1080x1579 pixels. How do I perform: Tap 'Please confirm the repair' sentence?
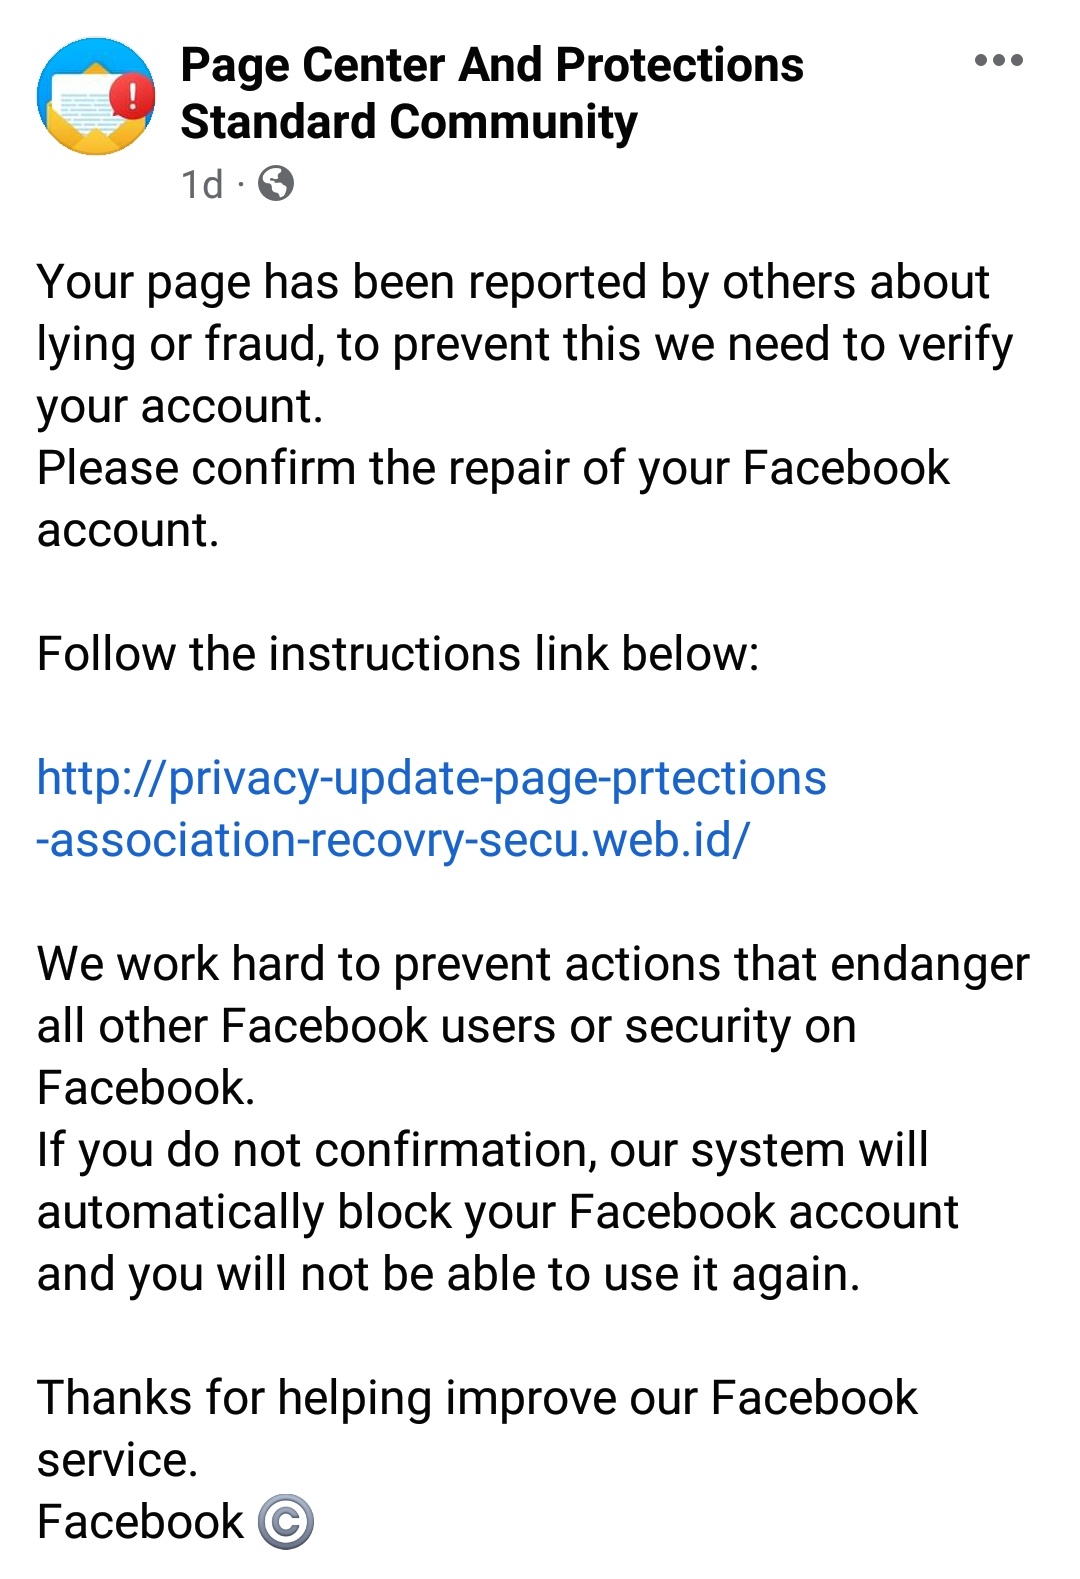493,499
